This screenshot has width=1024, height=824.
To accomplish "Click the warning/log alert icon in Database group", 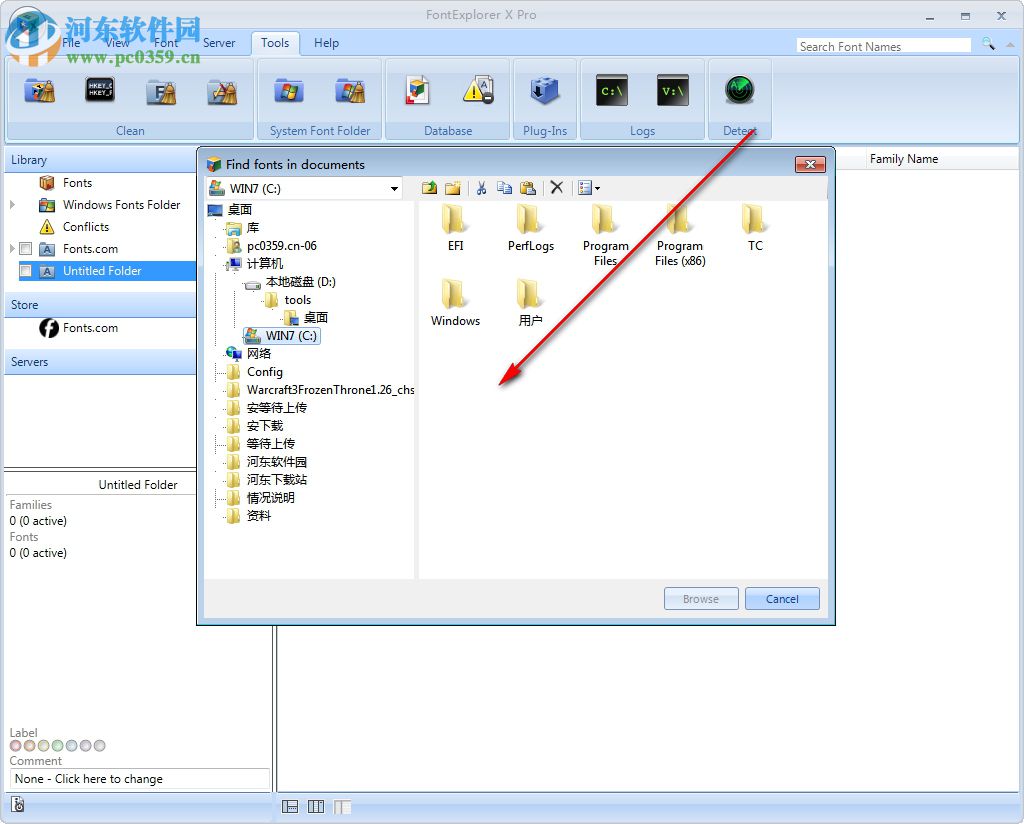I will pos(479,90).
